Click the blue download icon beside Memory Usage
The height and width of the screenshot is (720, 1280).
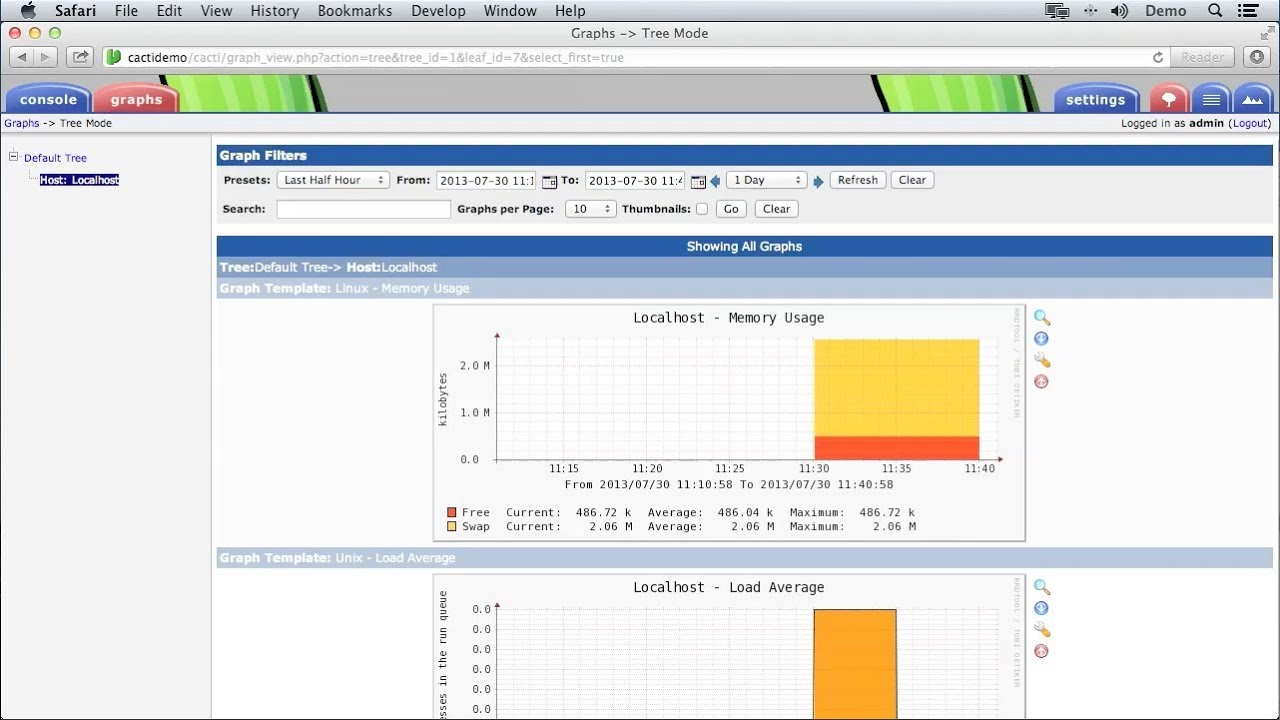[x=1041, y=339]
